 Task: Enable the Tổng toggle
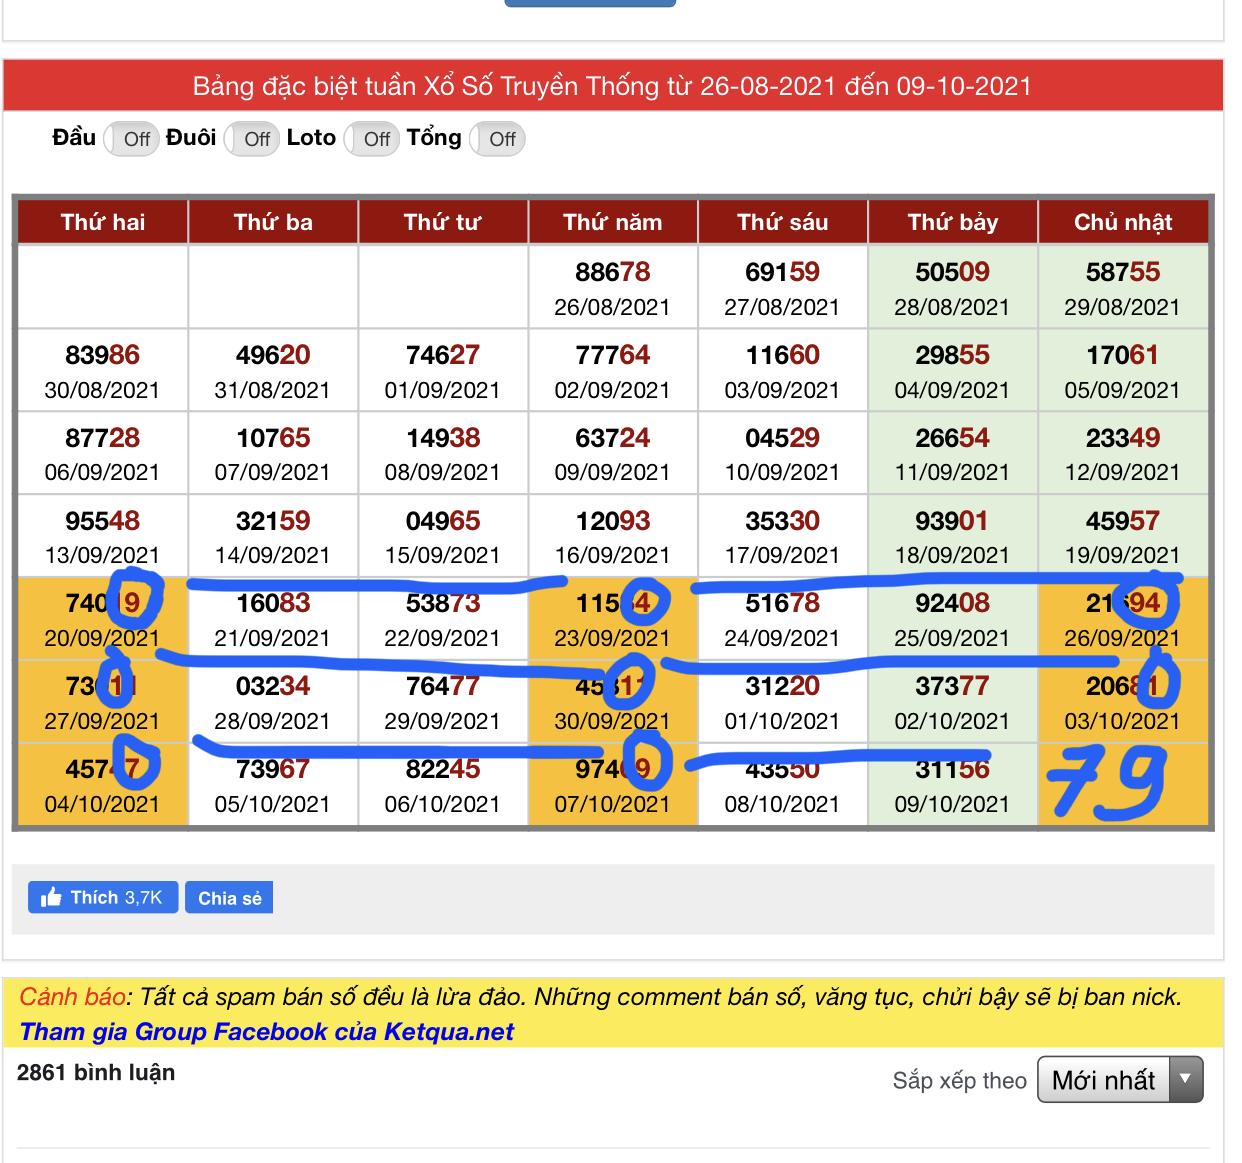(x=496, y=139)
